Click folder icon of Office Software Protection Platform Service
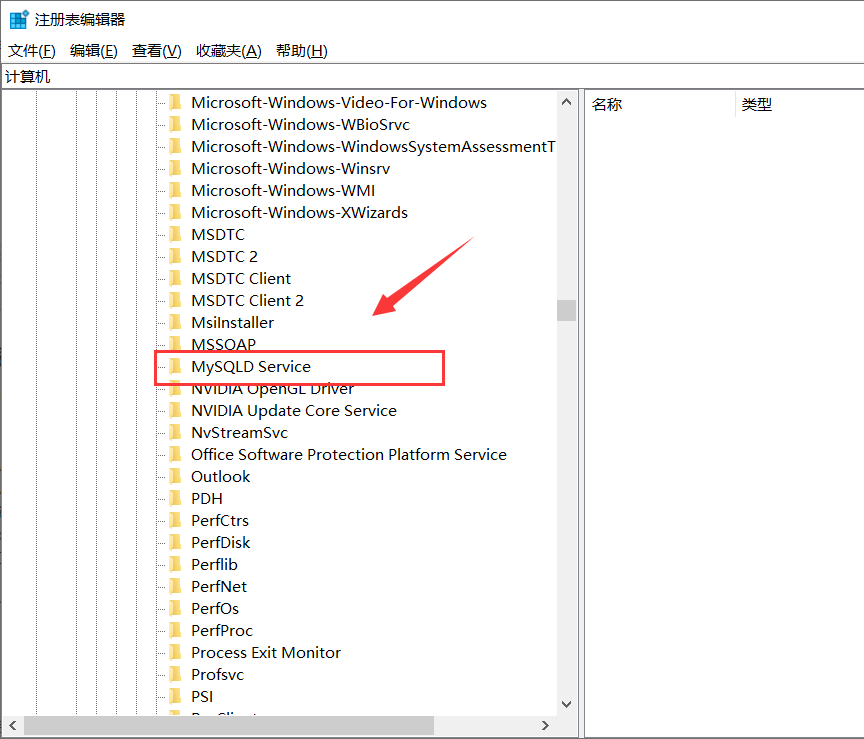Image resolution: width=864 pixels, height=739 pixels. [x=175, y=455]
